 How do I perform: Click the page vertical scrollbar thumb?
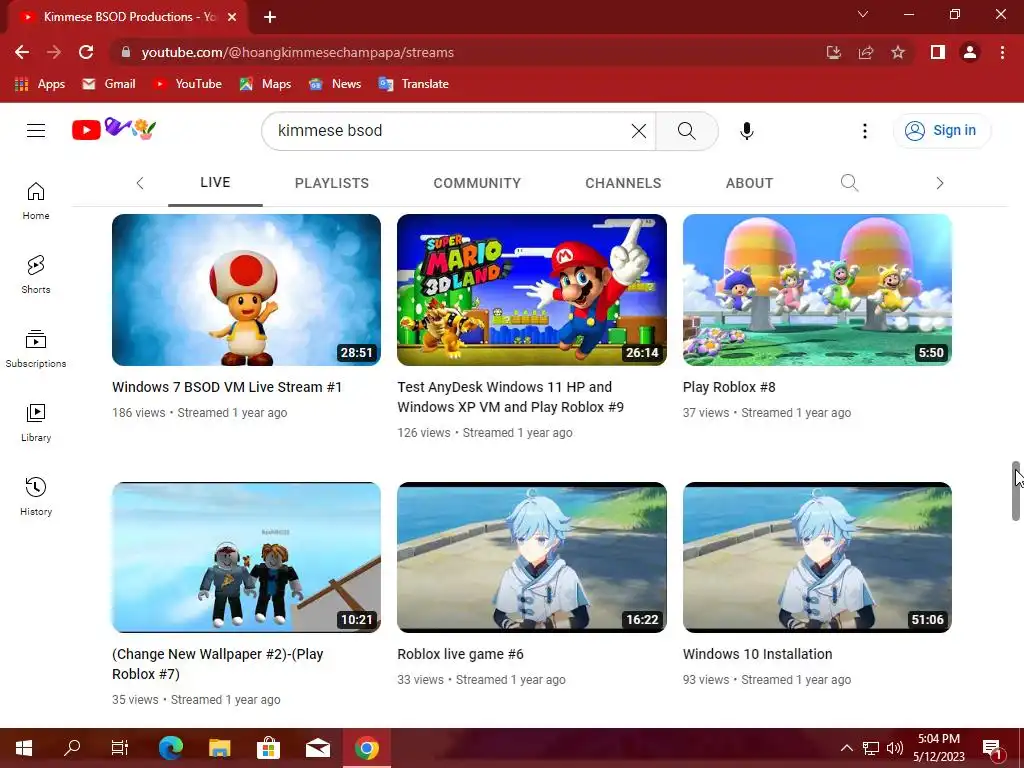[1016, 491]
